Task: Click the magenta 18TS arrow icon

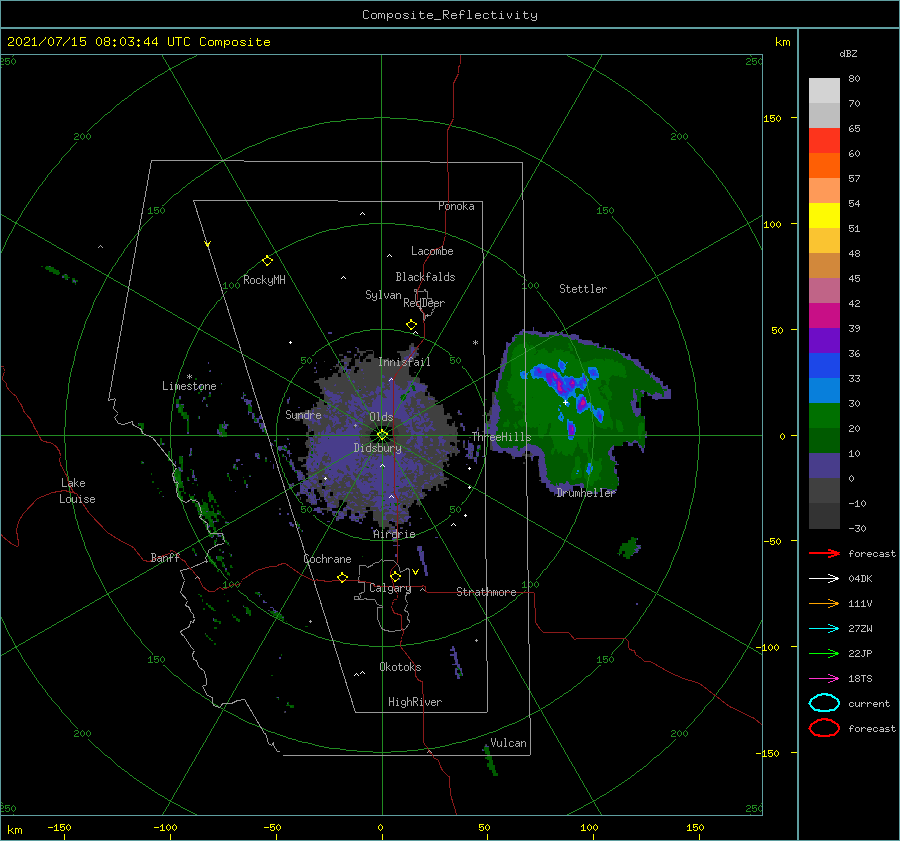Action: pyautogui.click(x=824, y=679)
